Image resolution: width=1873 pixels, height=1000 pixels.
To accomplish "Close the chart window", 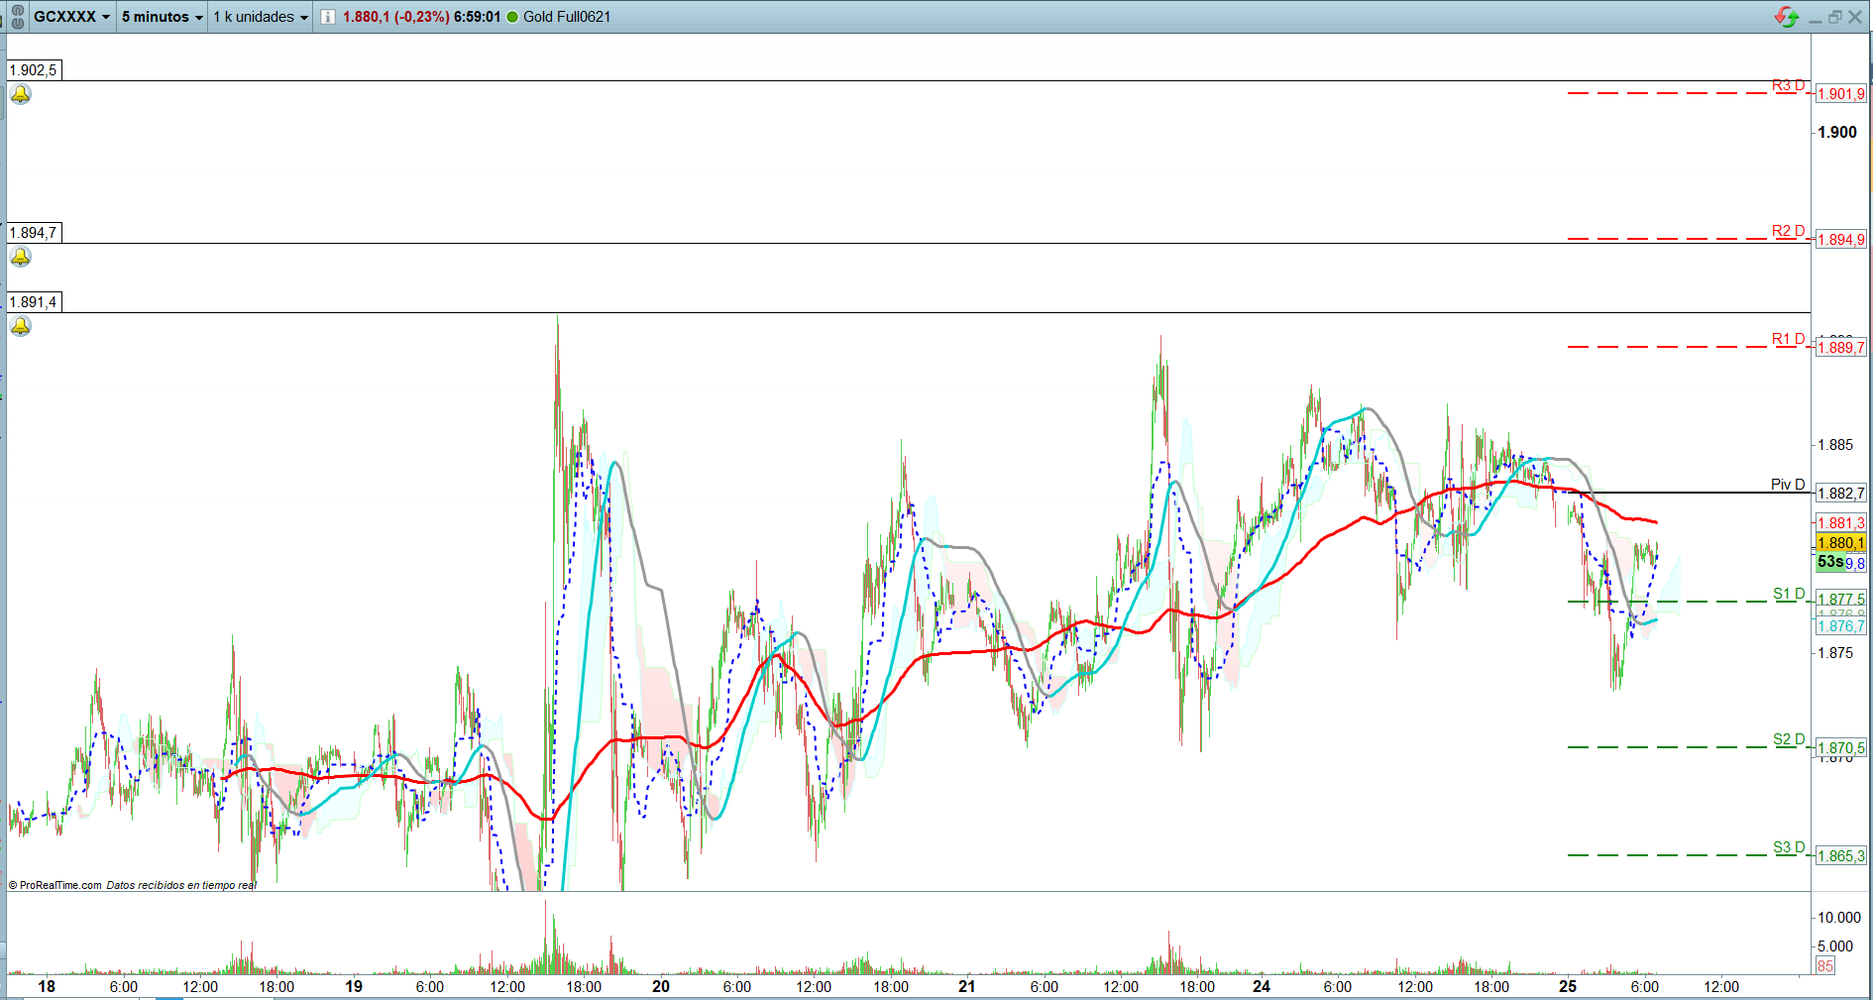I will pyautogui.click(x=1855, y=17).
